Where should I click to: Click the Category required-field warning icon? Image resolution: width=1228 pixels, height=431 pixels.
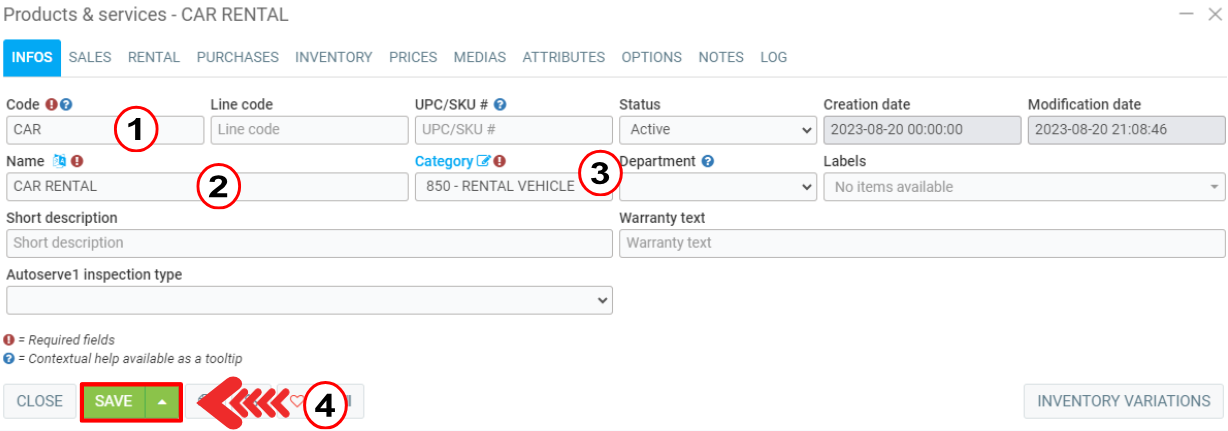pyautogui.click(x=500, y=161)
